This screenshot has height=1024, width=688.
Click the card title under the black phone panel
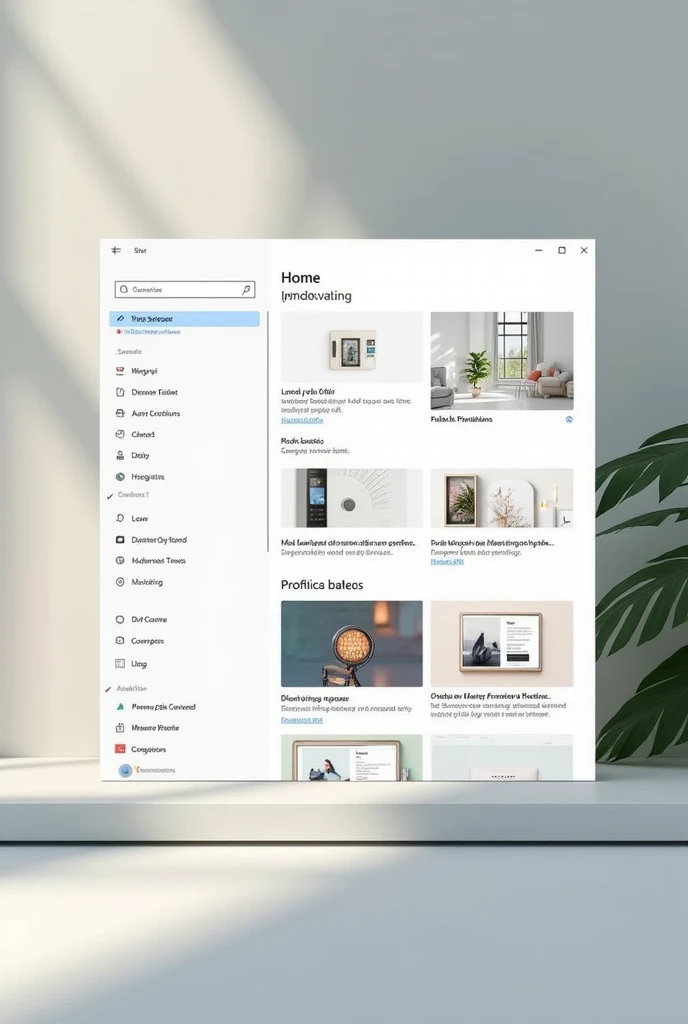tap(348, 543)
